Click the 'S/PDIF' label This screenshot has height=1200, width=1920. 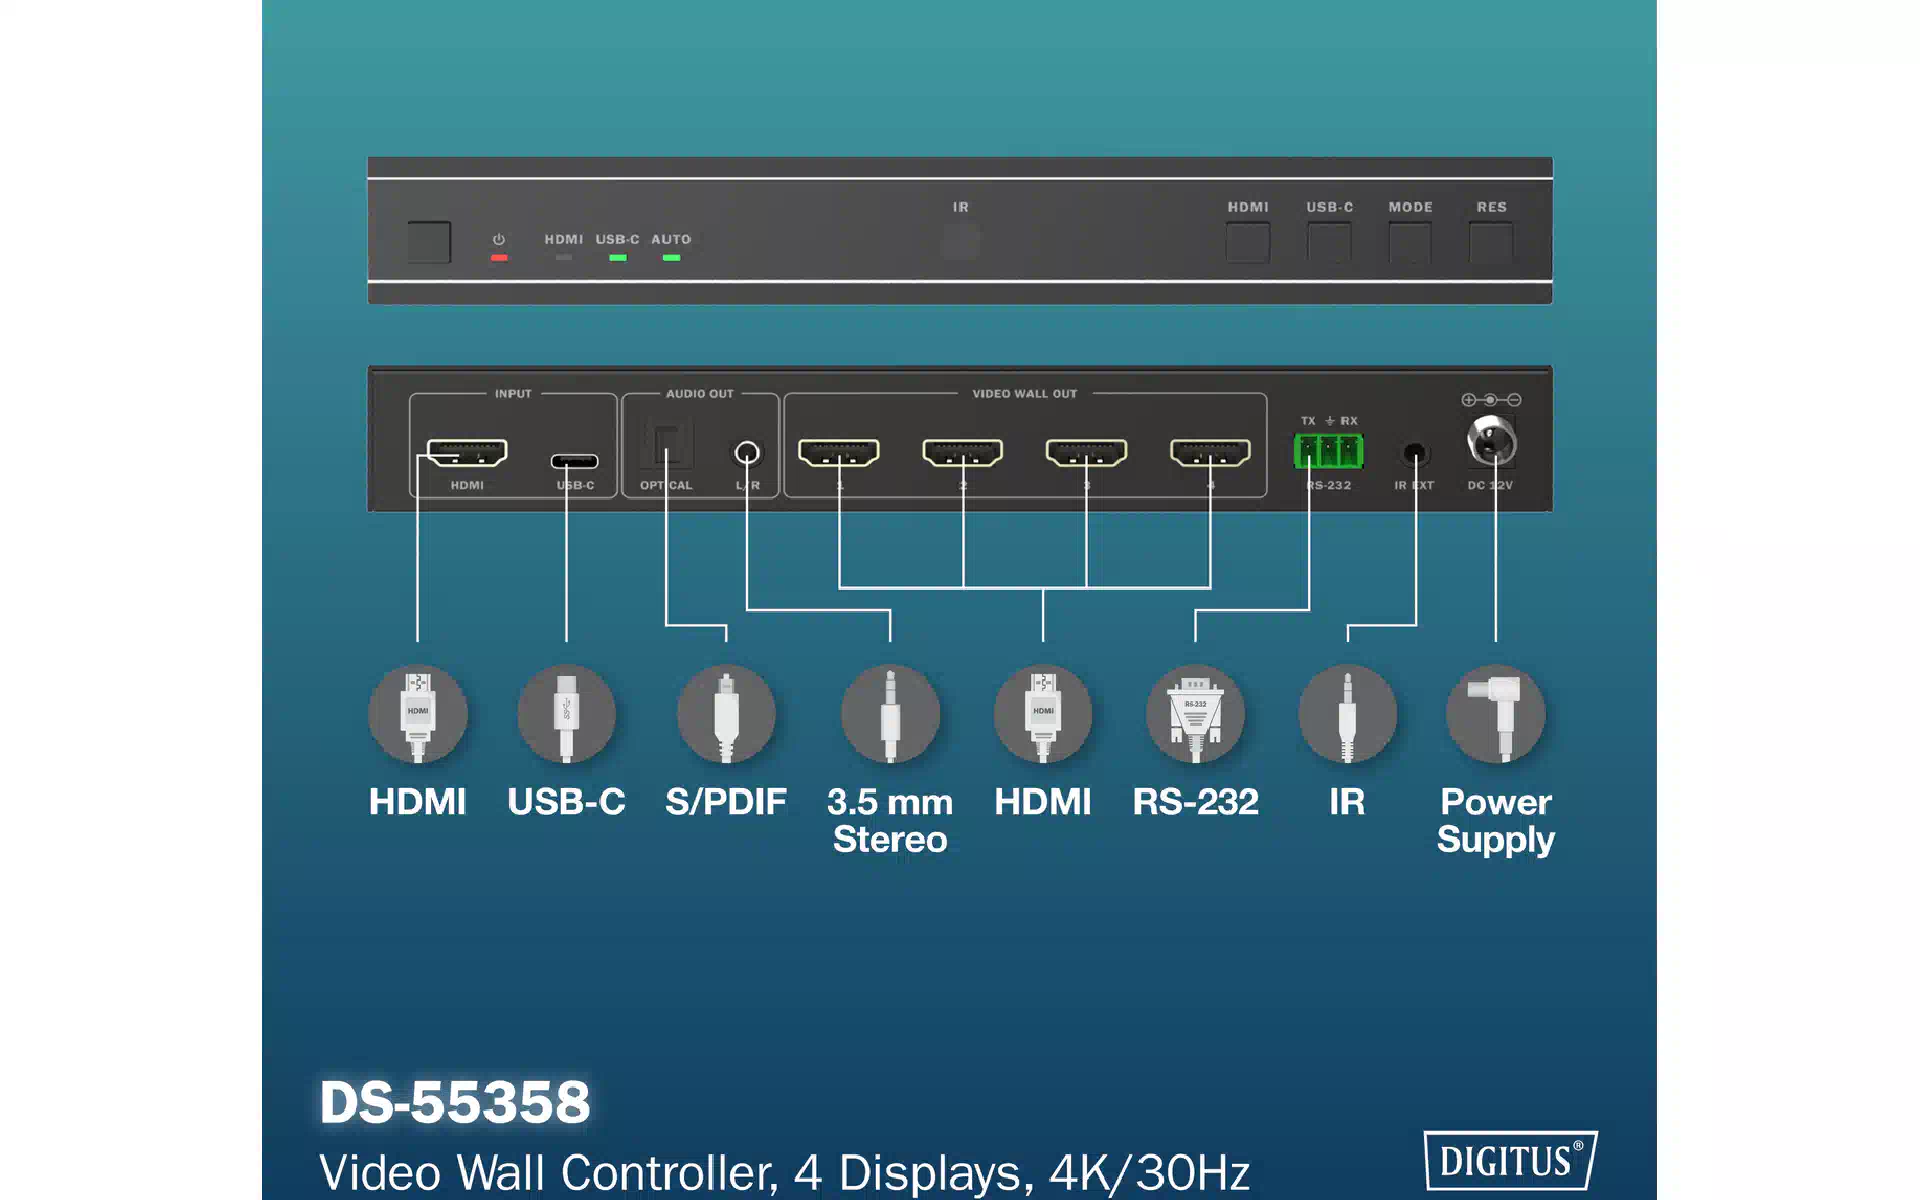726,802
